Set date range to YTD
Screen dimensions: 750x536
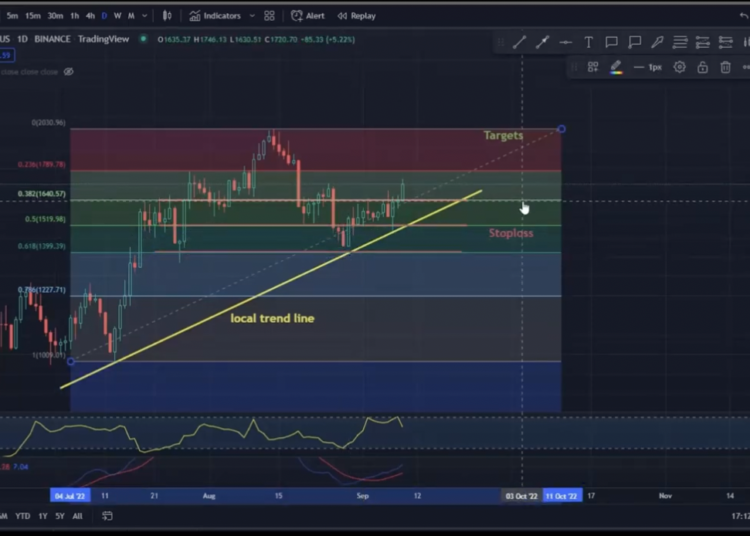click(x=22, y=516)
